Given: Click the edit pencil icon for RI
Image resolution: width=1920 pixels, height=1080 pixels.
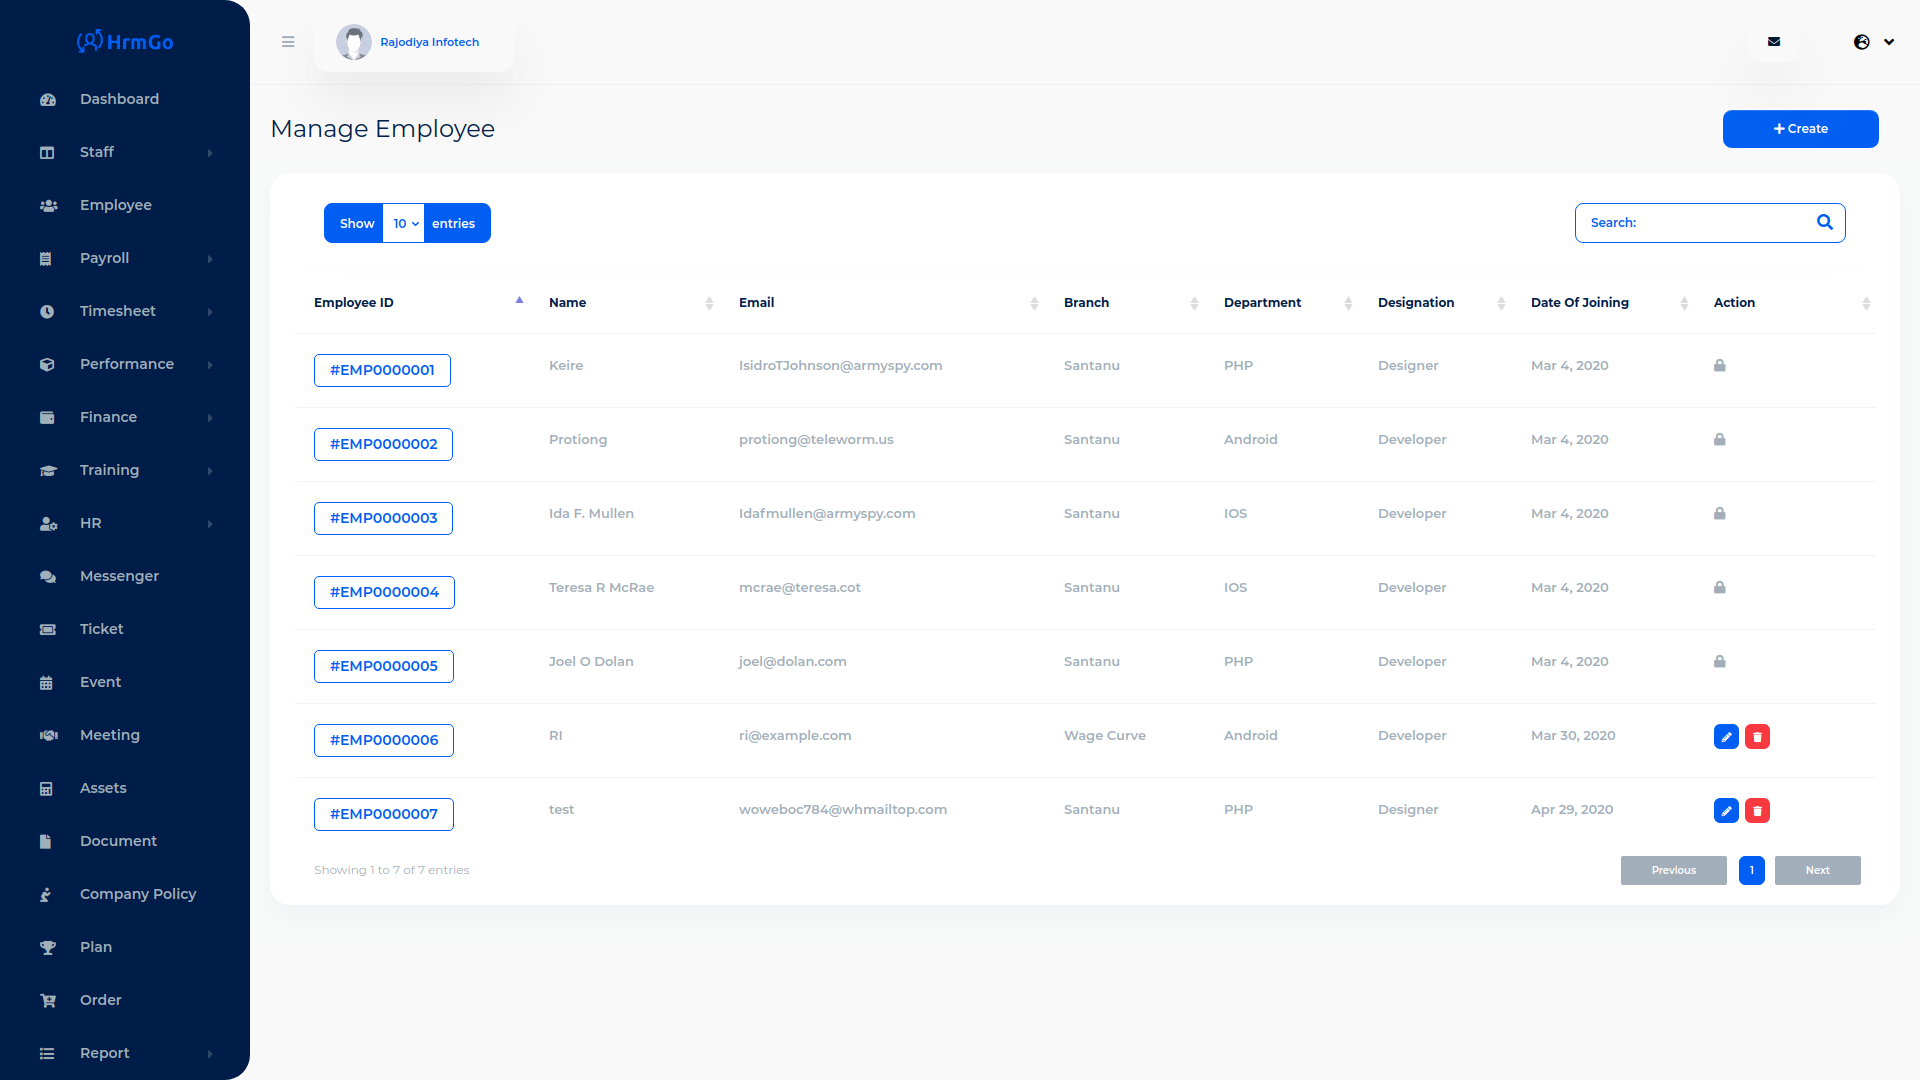Looking at the screenshot, I should pyautogui.click(x=1726, y=737).
